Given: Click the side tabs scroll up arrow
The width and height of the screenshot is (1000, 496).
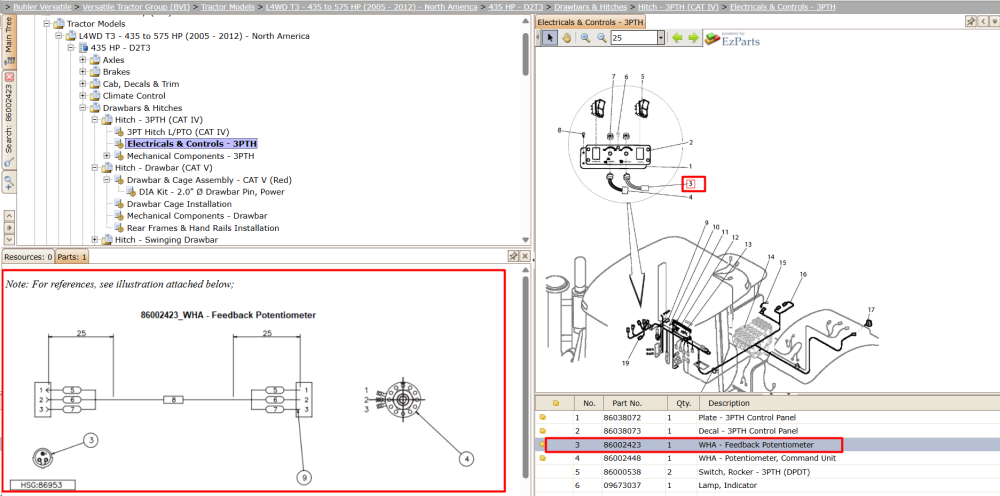Looking at the screenshot, I should point(9,215).
